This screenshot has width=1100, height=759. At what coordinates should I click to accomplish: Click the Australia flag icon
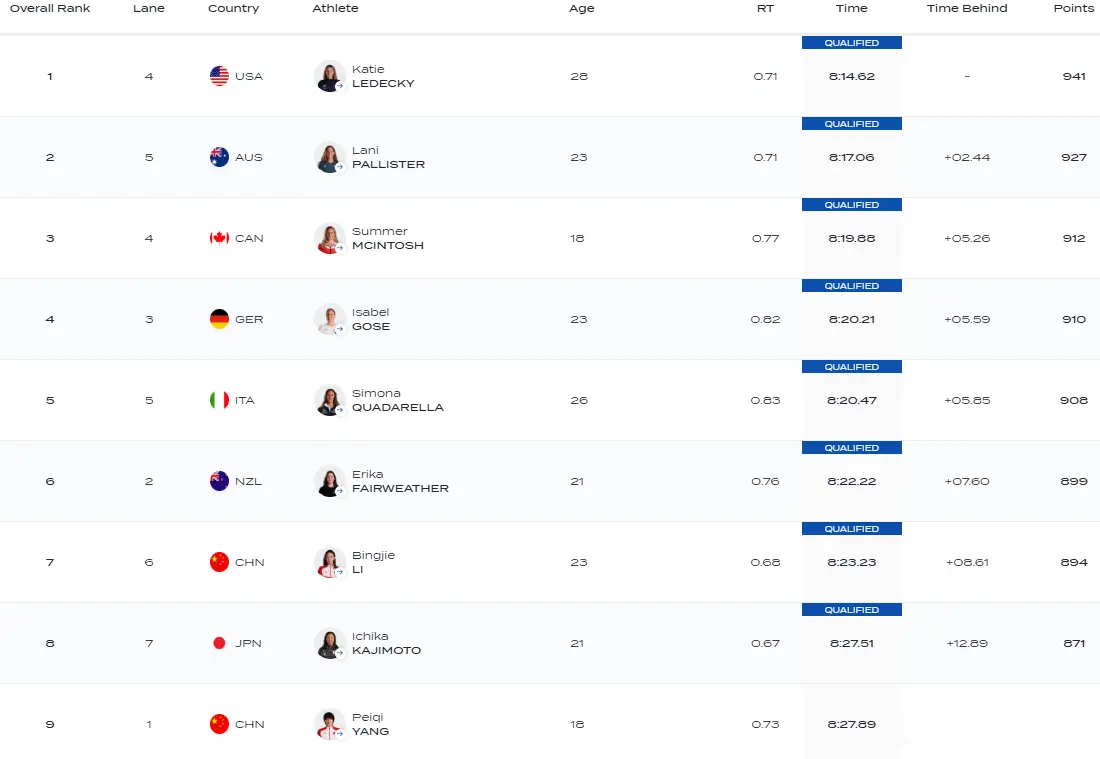click(219, 157)
